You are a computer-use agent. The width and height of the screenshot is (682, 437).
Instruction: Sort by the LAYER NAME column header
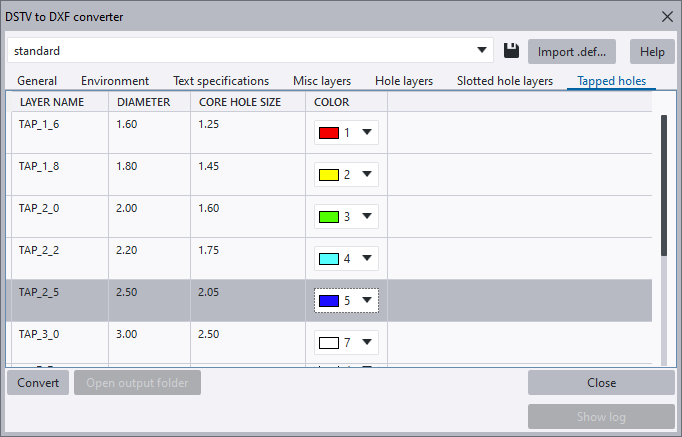click(51, 102)
